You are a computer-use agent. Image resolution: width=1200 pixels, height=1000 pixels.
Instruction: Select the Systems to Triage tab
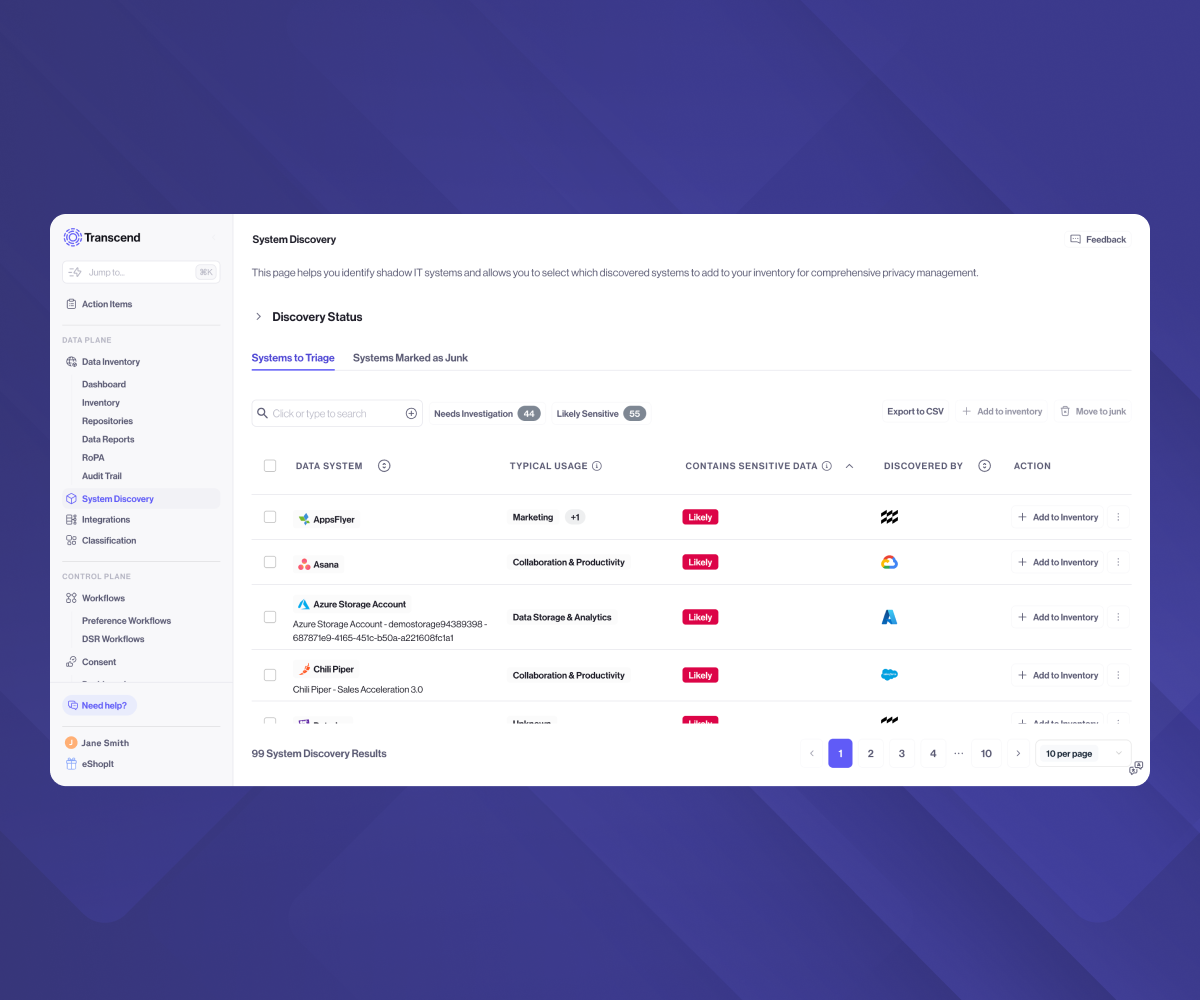click(x=293, y=358)
